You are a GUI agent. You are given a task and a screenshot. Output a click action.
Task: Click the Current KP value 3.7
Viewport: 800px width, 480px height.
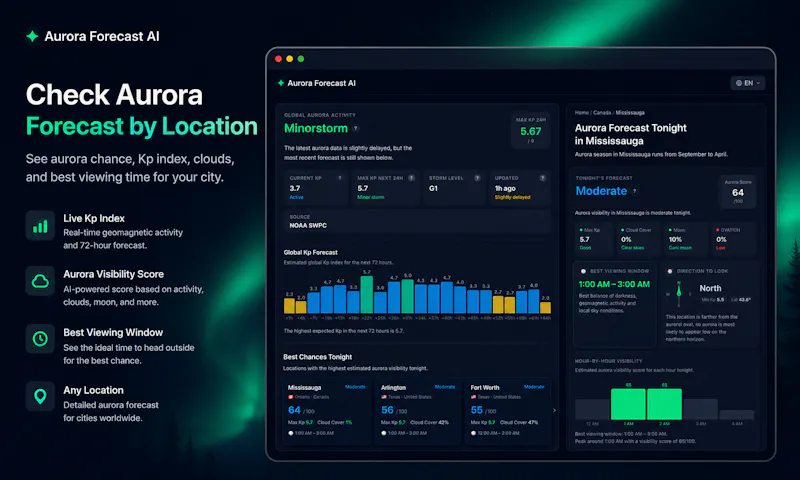coord(295,188)
